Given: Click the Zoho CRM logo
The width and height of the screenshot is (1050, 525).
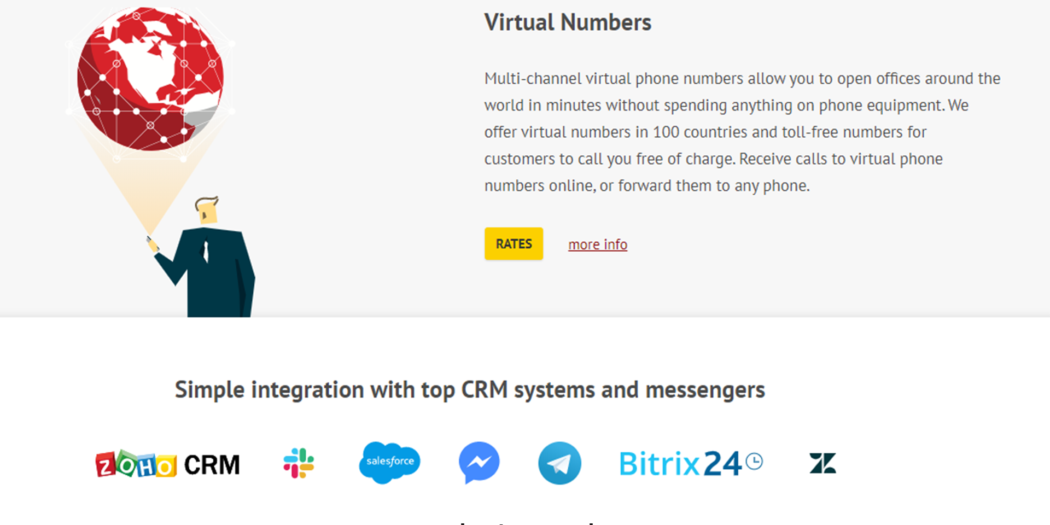Looking at the screenshot, I should click(x=167, y=463).
